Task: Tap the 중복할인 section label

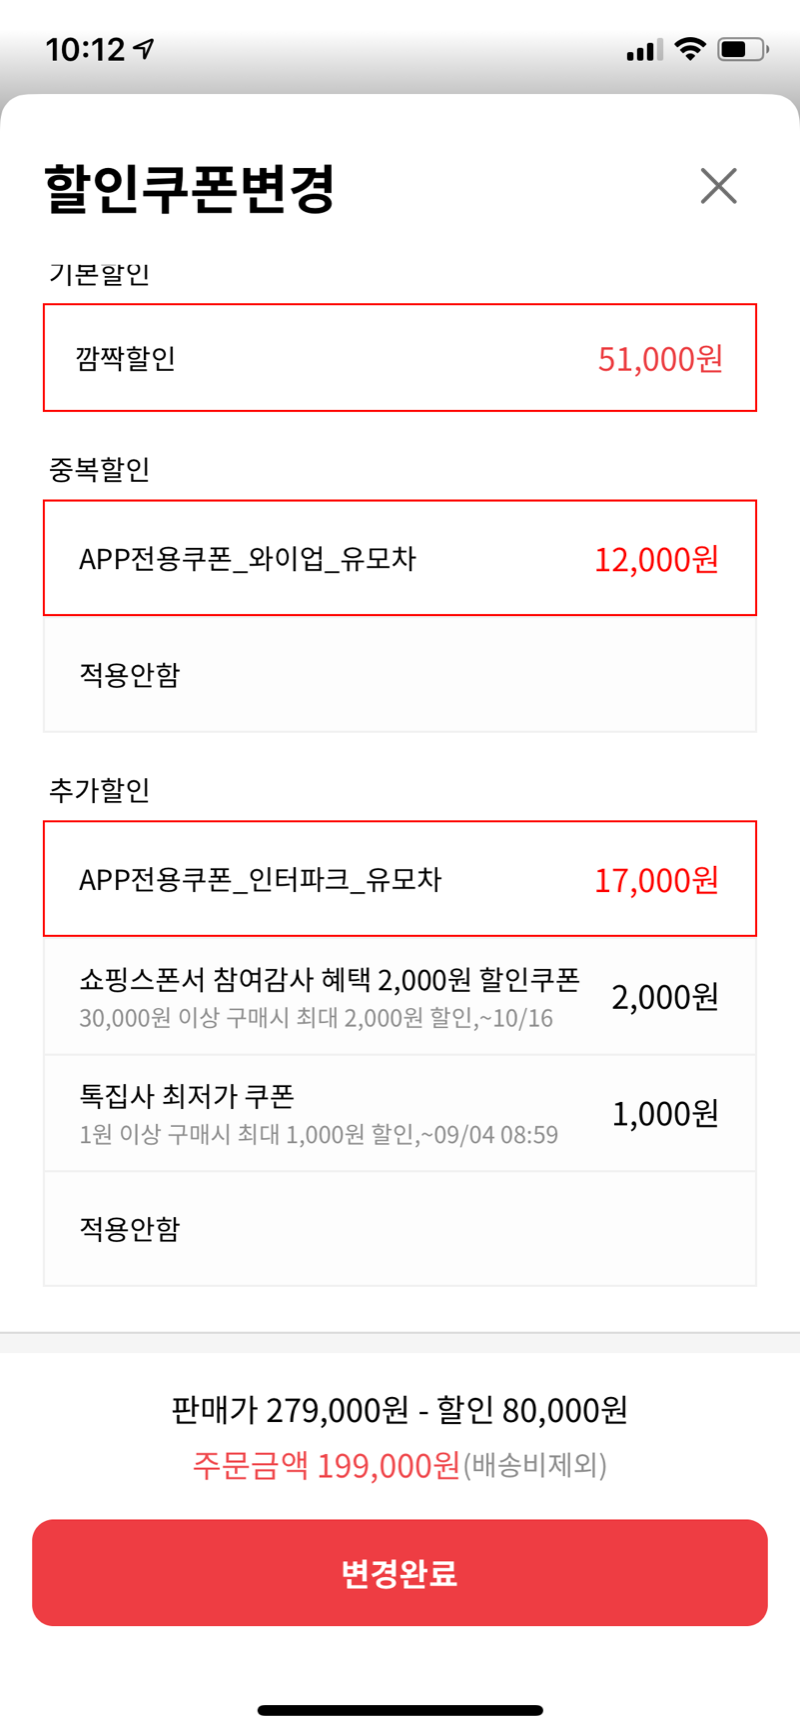Action: (99, 469)
